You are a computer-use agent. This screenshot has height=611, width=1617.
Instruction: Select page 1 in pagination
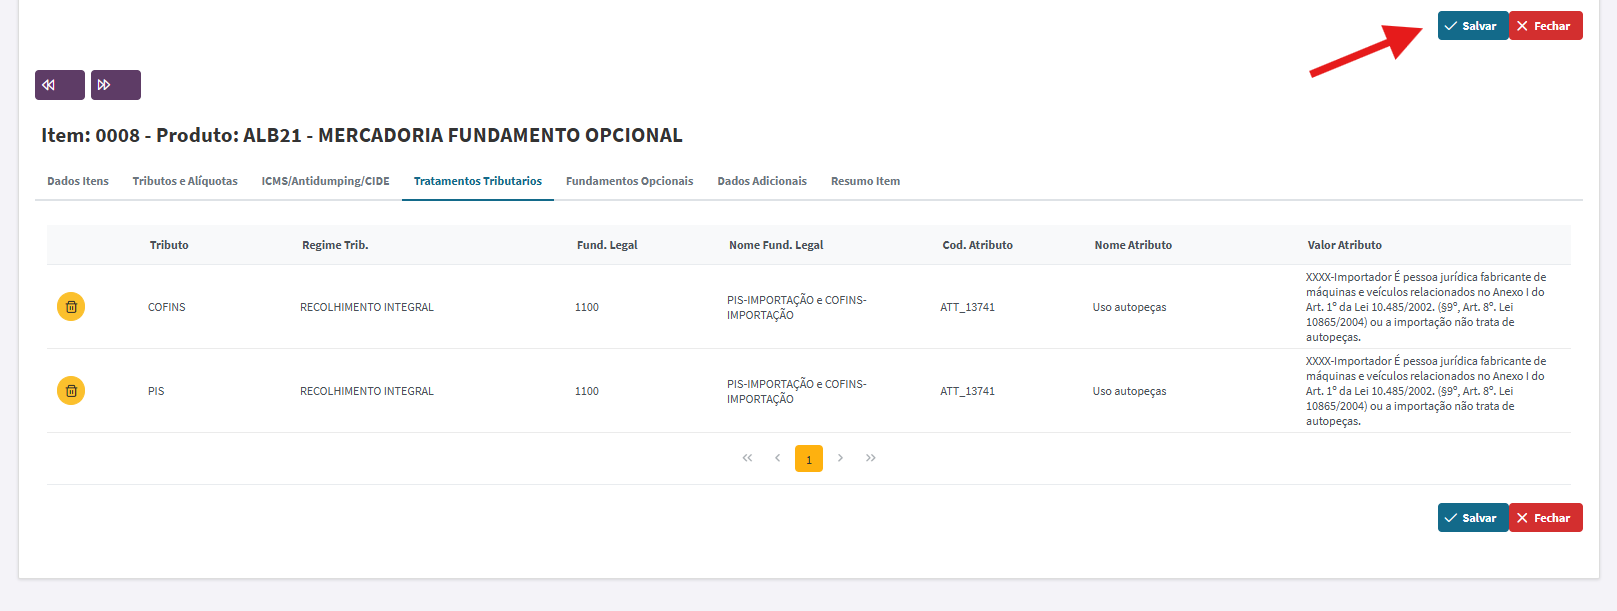click(809, 458)
